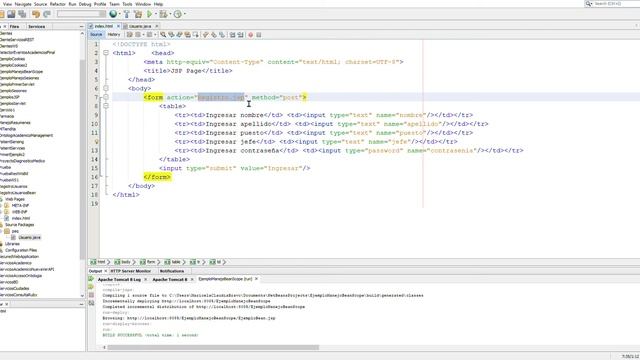The image size is (640, 360).
Task: Close the EjemploManejoBeanScope run output tab
Action: tap(256, 279)
